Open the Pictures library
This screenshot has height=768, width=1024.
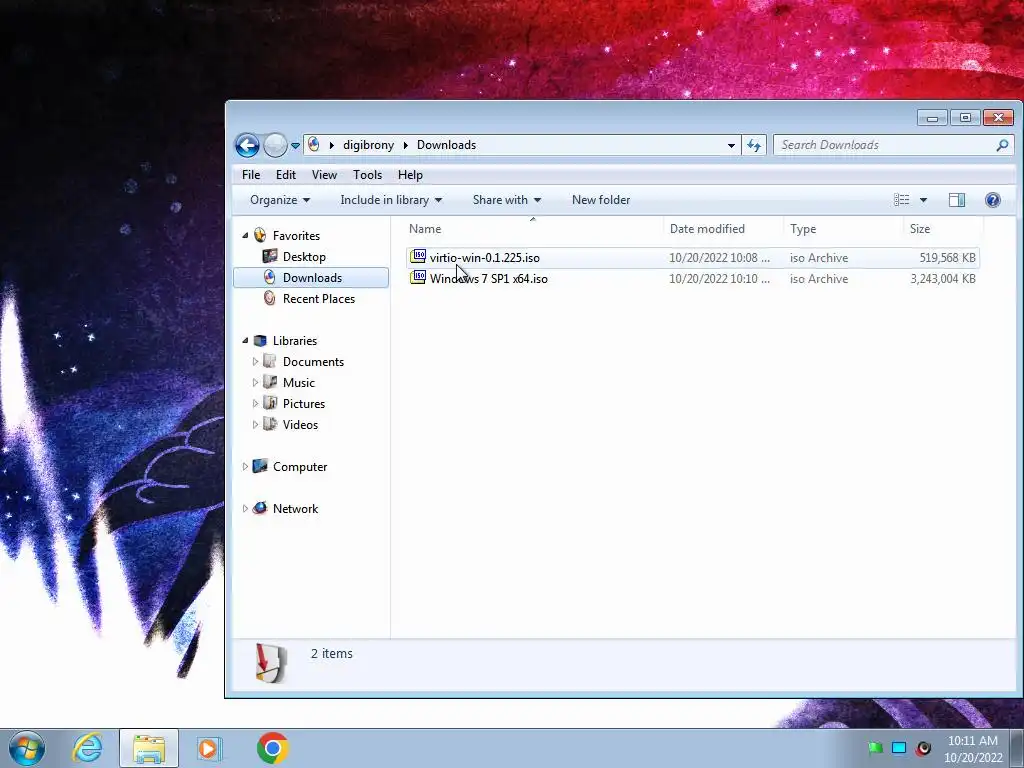coord(304,404)
